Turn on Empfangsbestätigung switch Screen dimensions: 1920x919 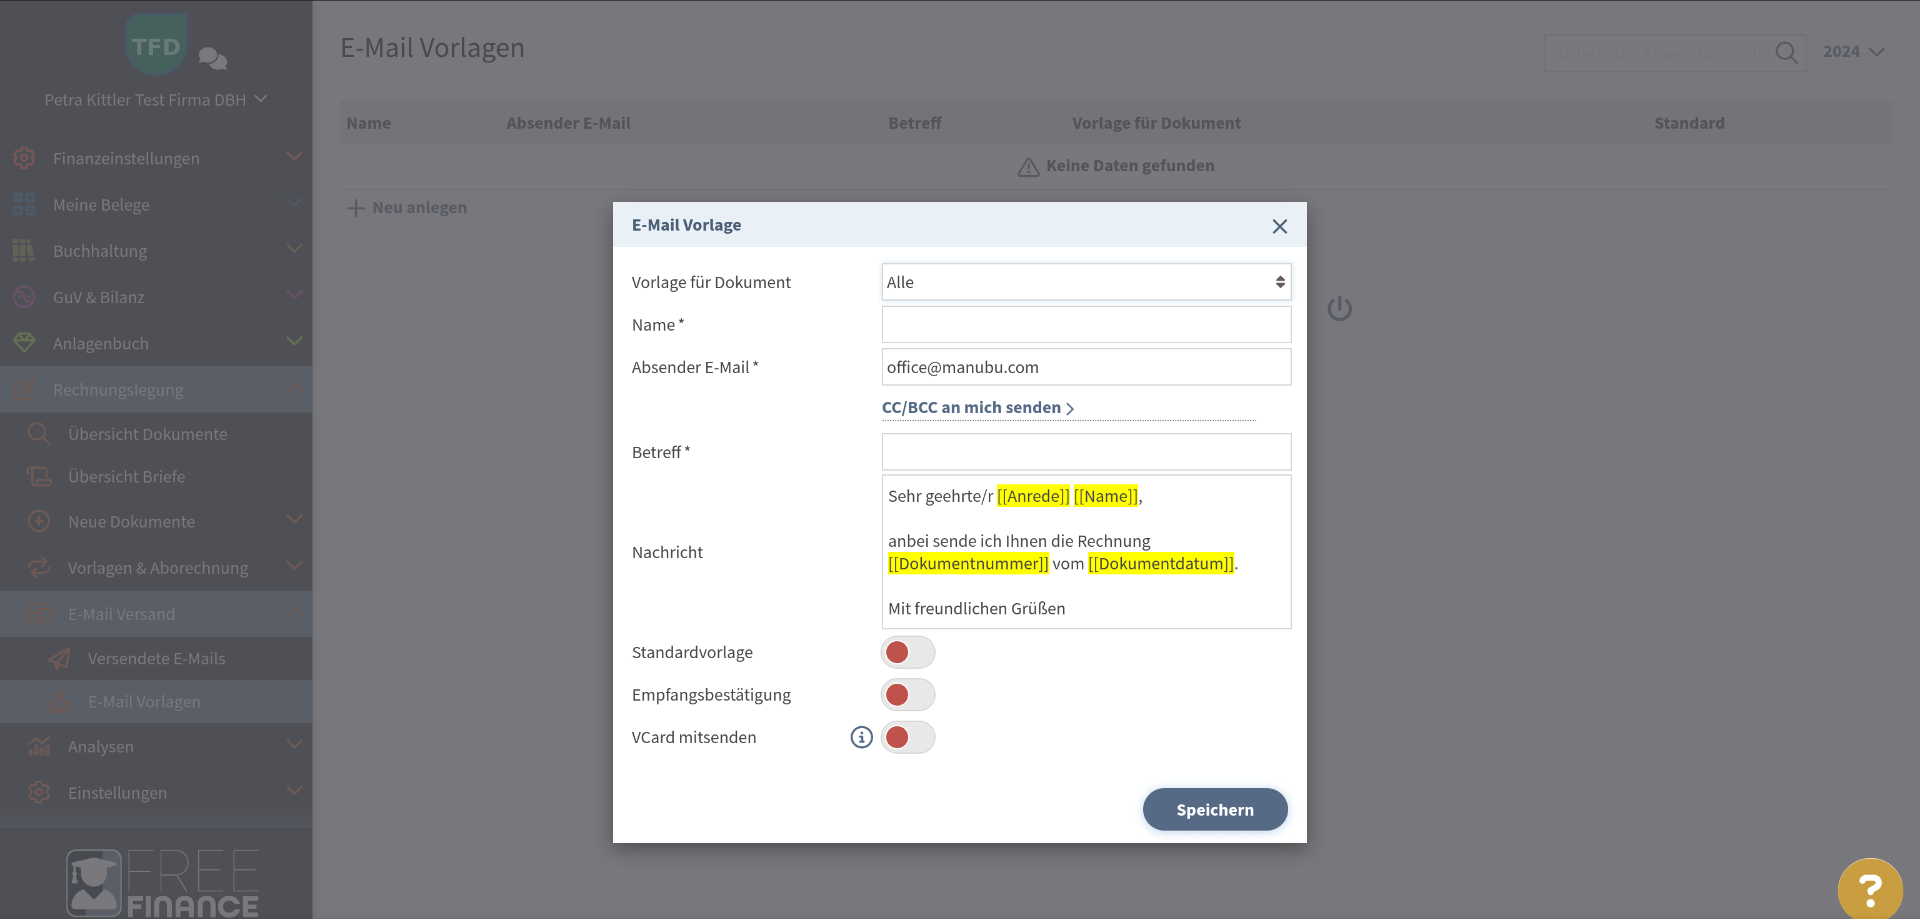908,695
